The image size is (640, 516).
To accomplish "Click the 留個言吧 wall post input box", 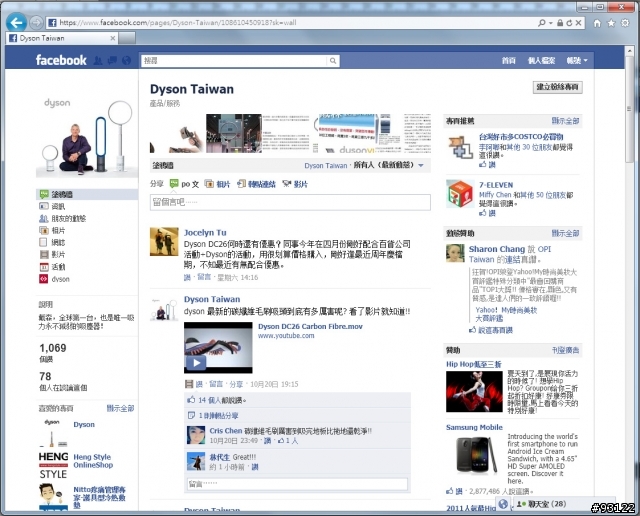I will coord(290,202).
